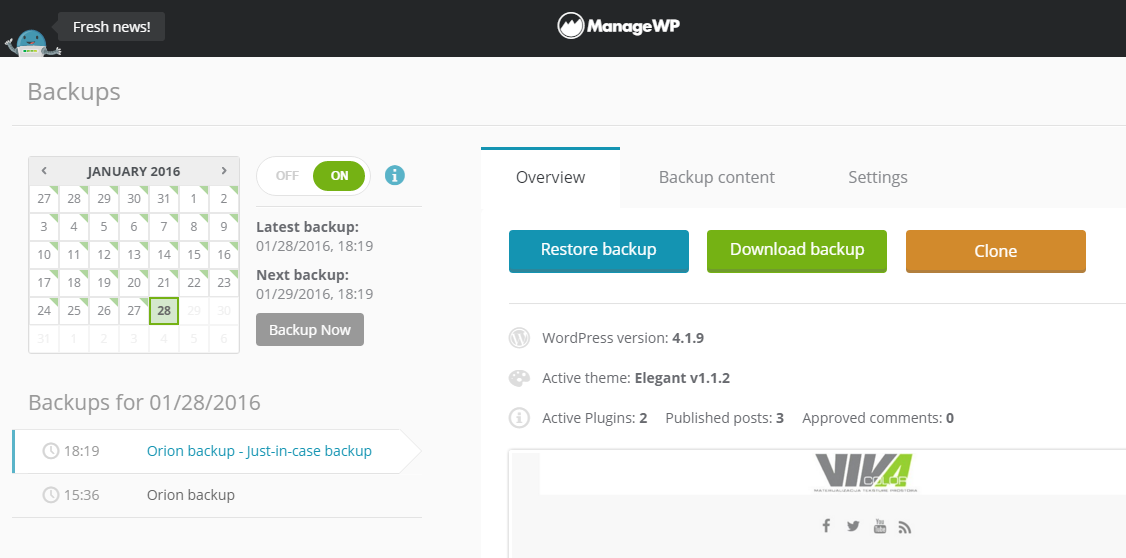The image size is (1126, 558).
Task: Select January 27 in the calendar
Action: coord(134,311)
